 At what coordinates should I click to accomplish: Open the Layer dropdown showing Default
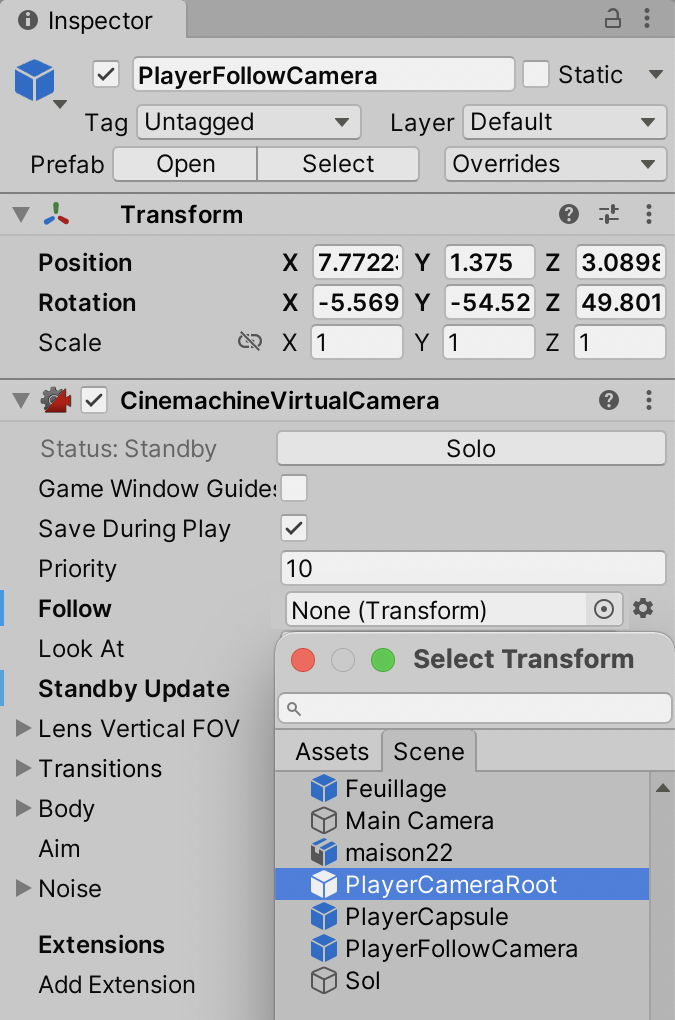coord(564,123)
